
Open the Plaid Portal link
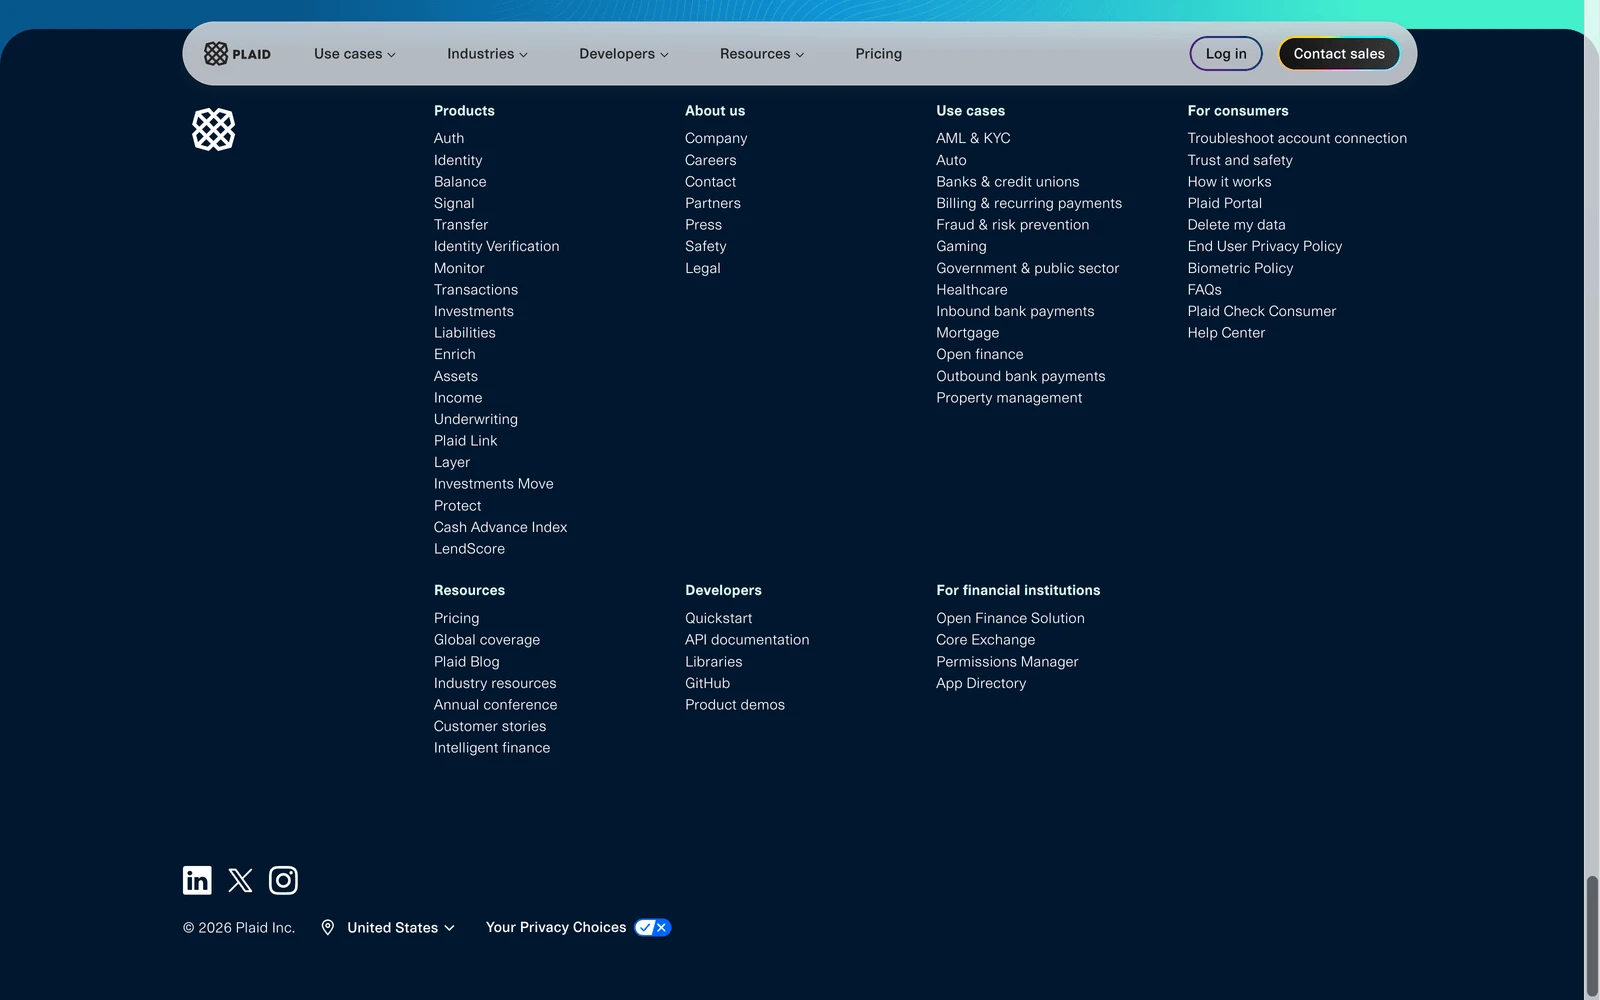click(x=1225, y=203)
